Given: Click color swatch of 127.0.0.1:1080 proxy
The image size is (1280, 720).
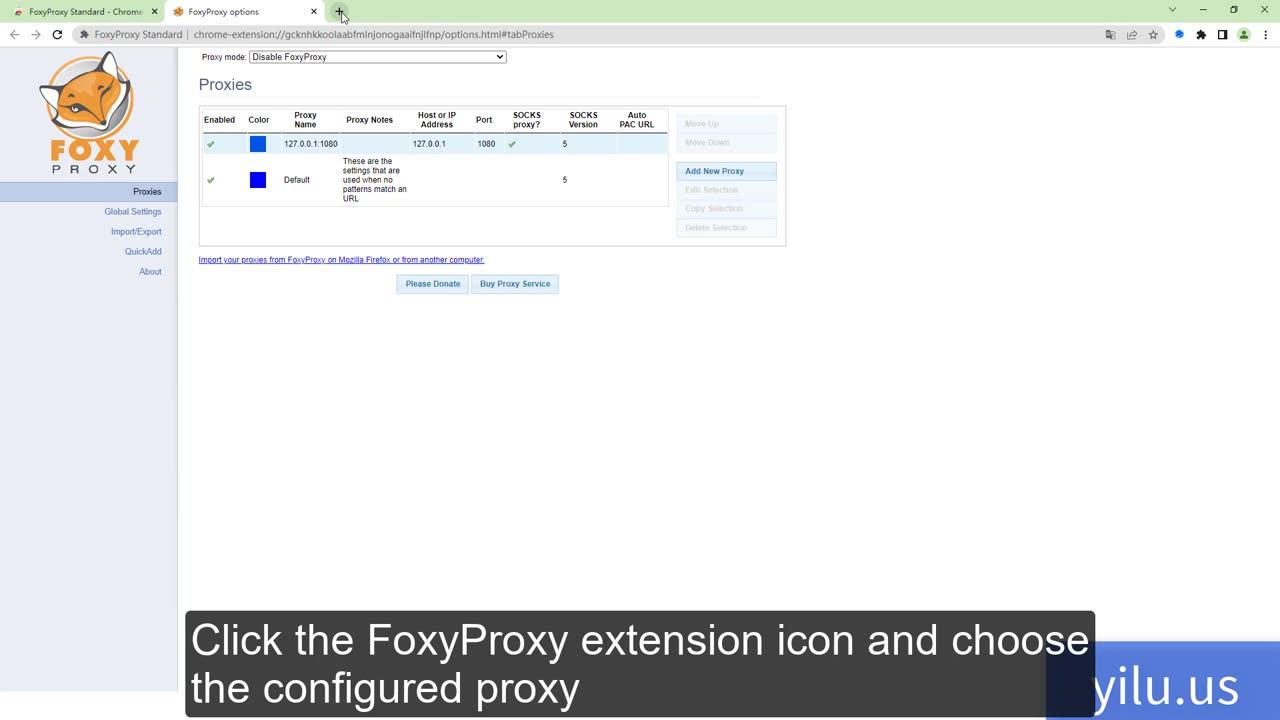Looking at the screenshot, I should pyautogui.click(x=258, y=144).
